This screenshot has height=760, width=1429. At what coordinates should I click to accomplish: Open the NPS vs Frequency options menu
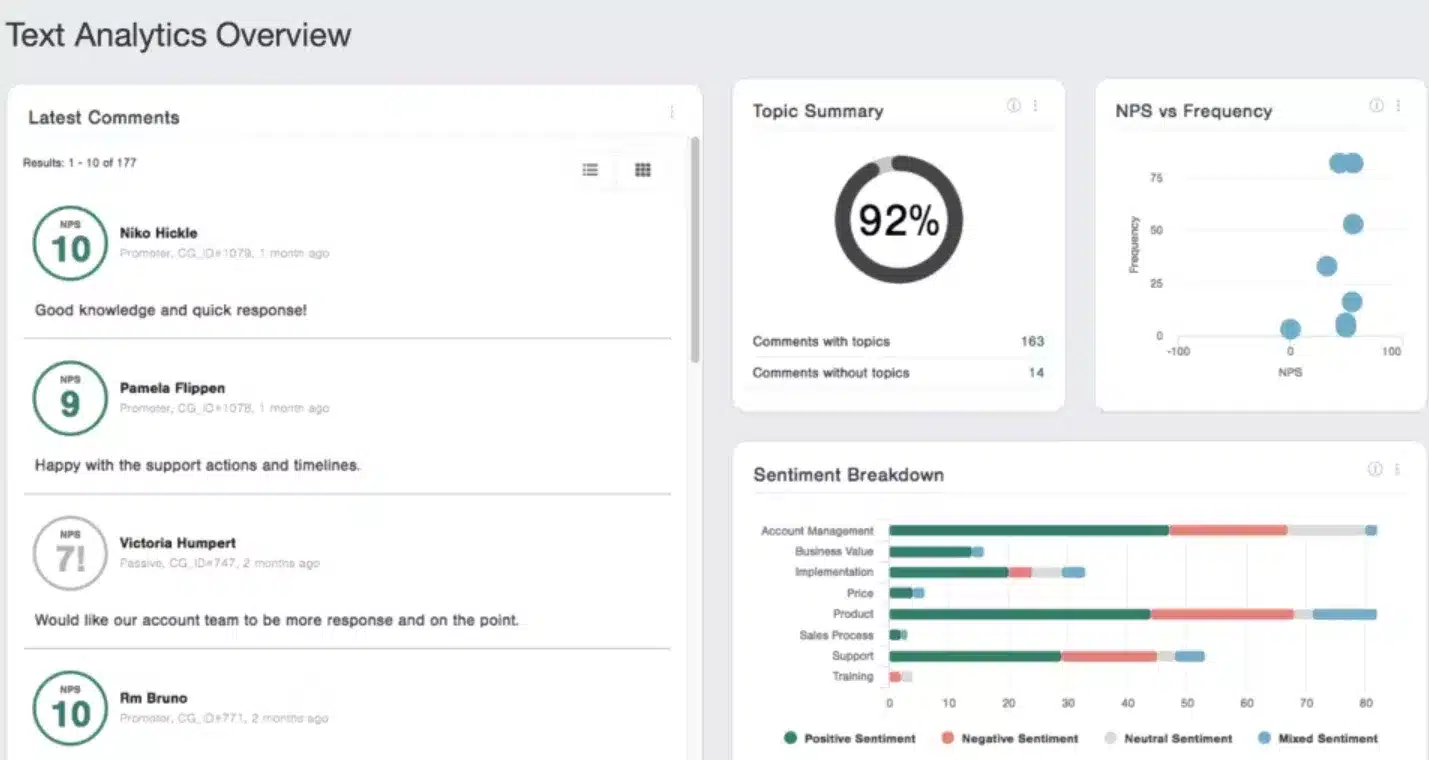coord(1398,105)
